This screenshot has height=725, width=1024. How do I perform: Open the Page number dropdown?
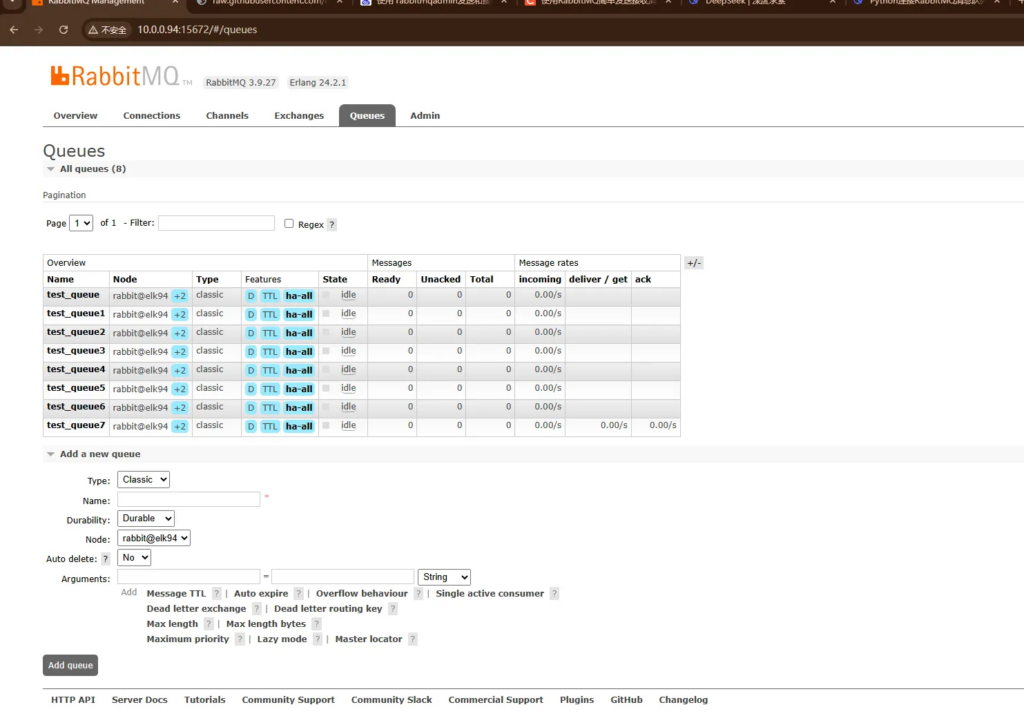click(x=81, y=223)
